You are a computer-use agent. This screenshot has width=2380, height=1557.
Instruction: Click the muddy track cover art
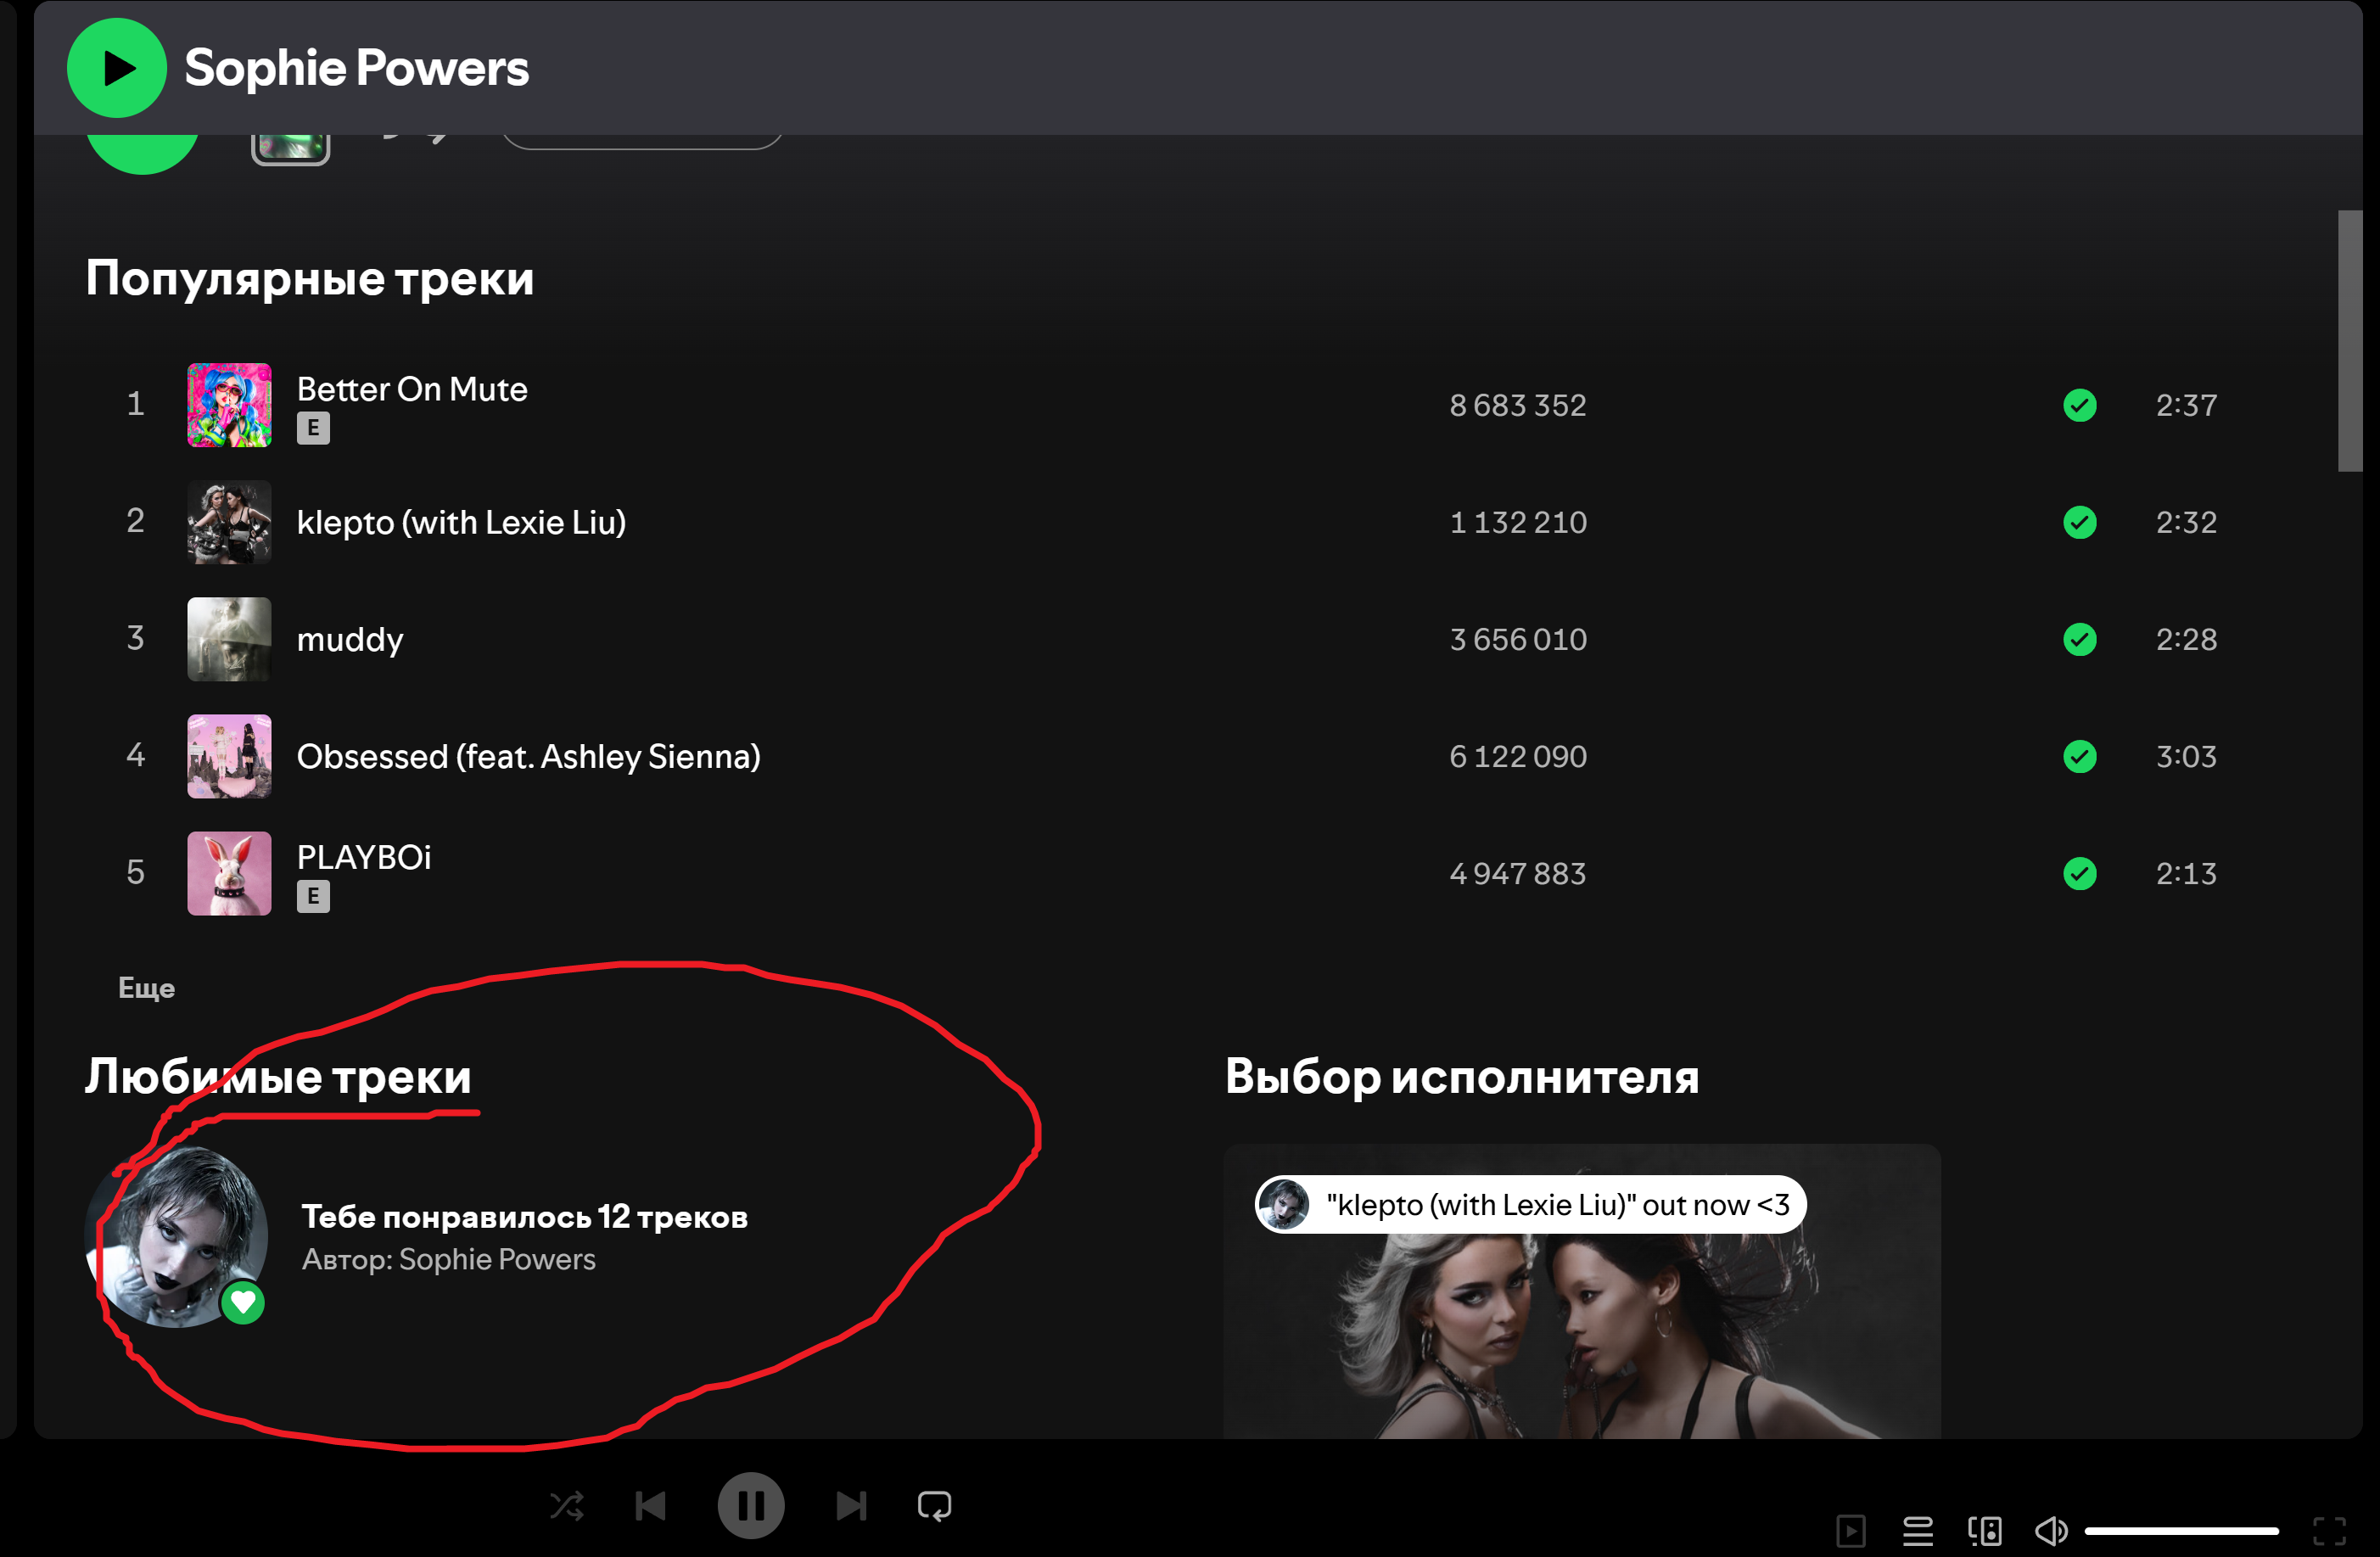click(229, 639)
